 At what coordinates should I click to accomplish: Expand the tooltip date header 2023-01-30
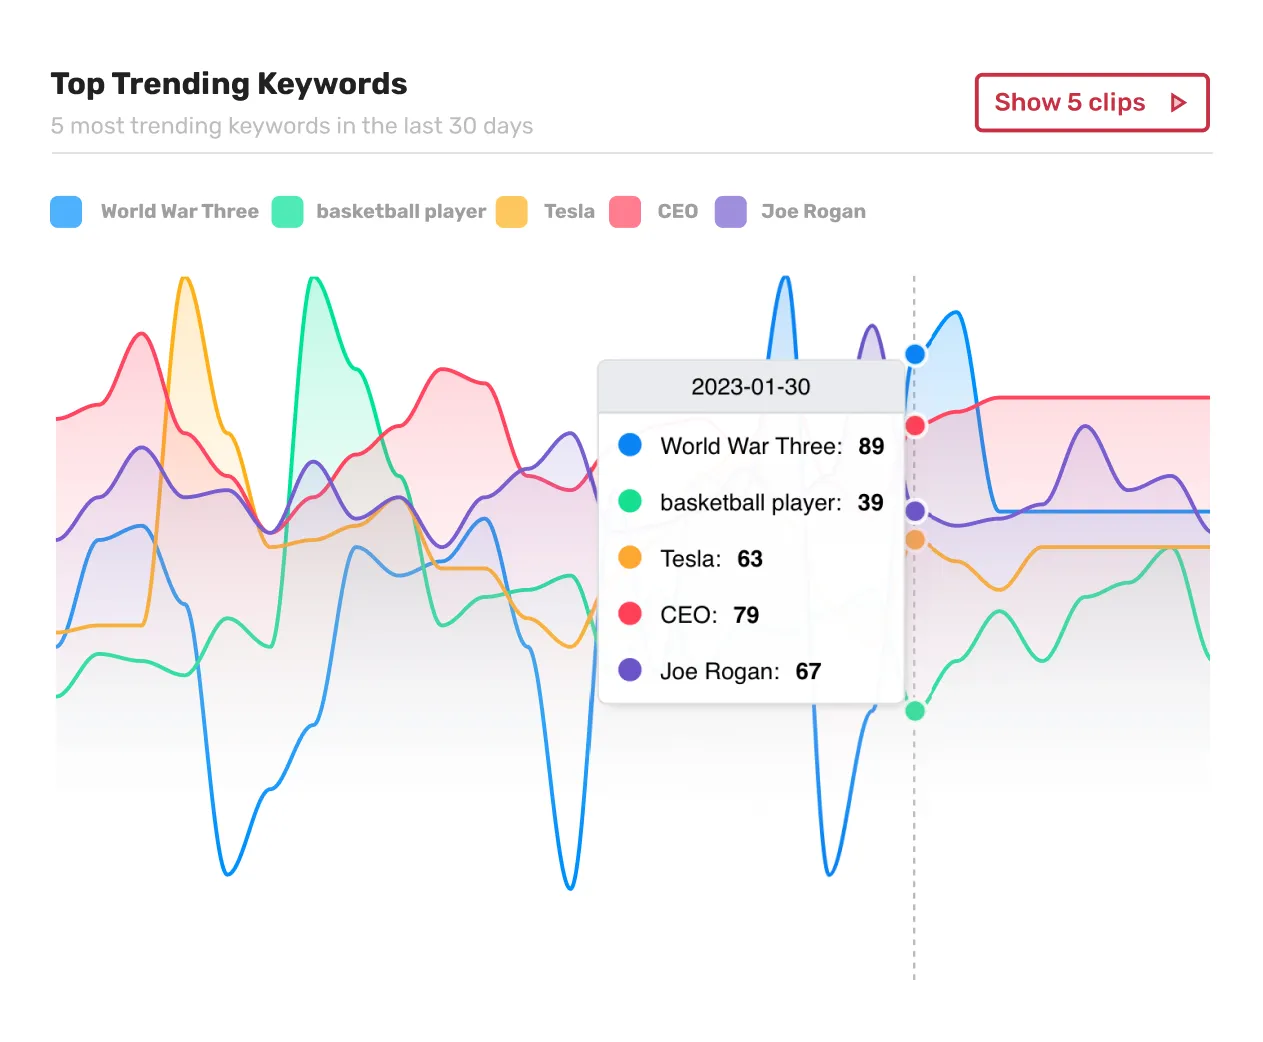[x=751, y=387]
